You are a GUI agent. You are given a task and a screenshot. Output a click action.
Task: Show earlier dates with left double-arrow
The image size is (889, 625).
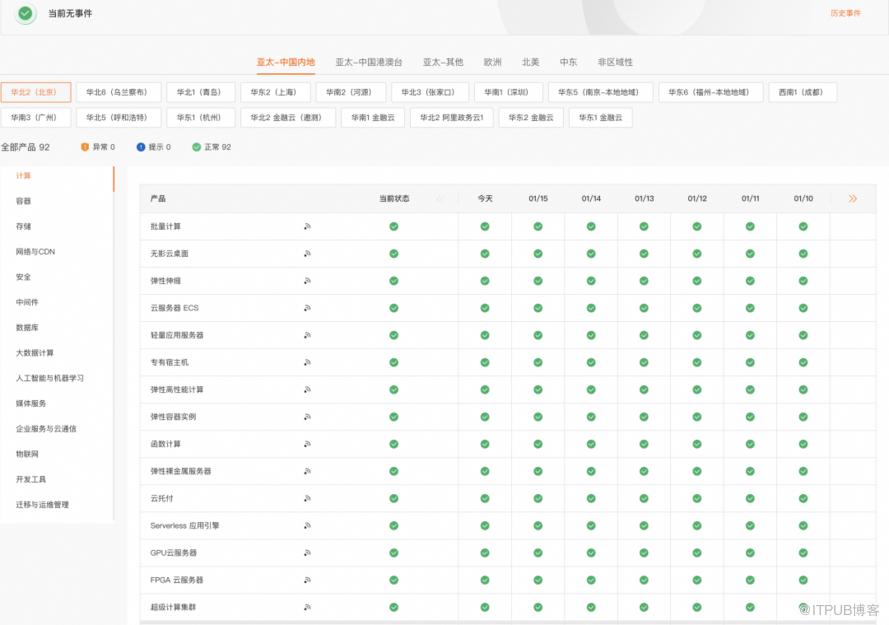click(441, 199)
